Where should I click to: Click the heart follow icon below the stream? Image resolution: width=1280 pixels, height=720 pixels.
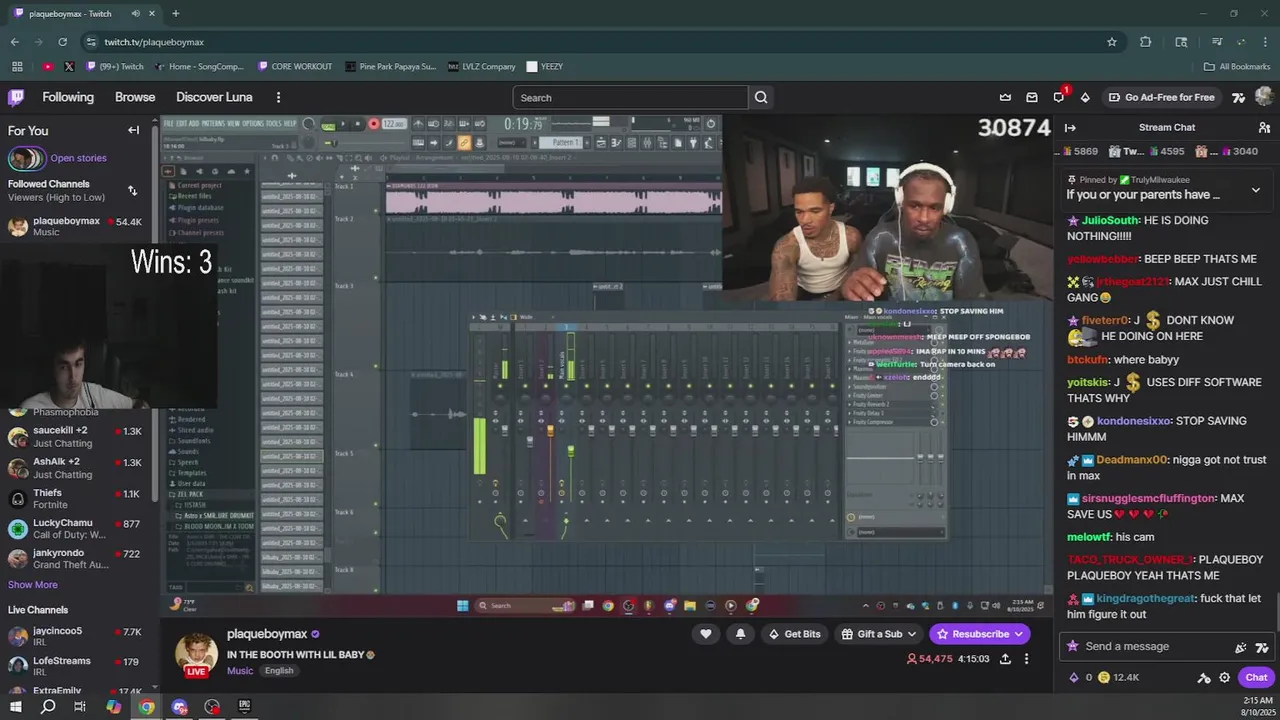tap(706, 633)
